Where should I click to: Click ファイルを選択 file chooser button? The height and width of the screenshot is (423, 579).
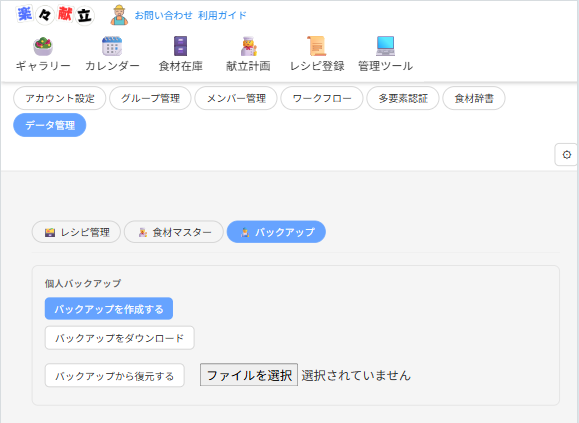pos(249,375)
